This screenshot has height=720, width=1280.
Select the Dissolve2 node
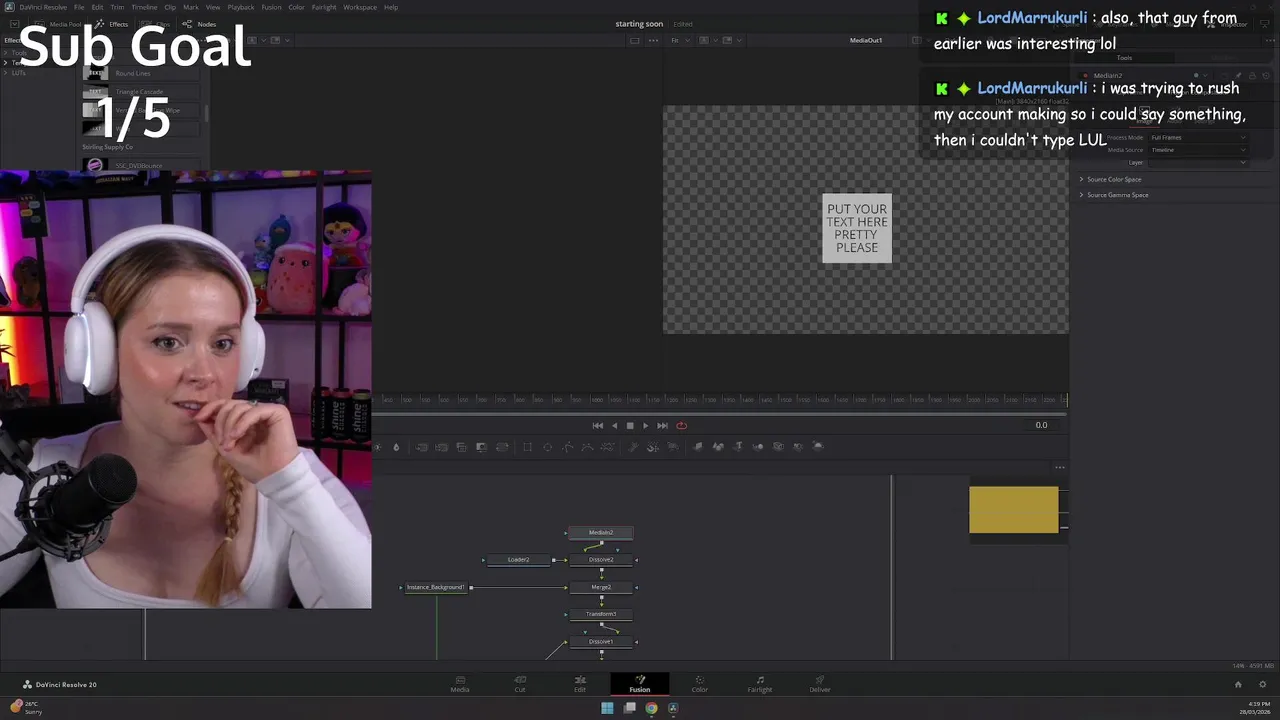point(601,559)
